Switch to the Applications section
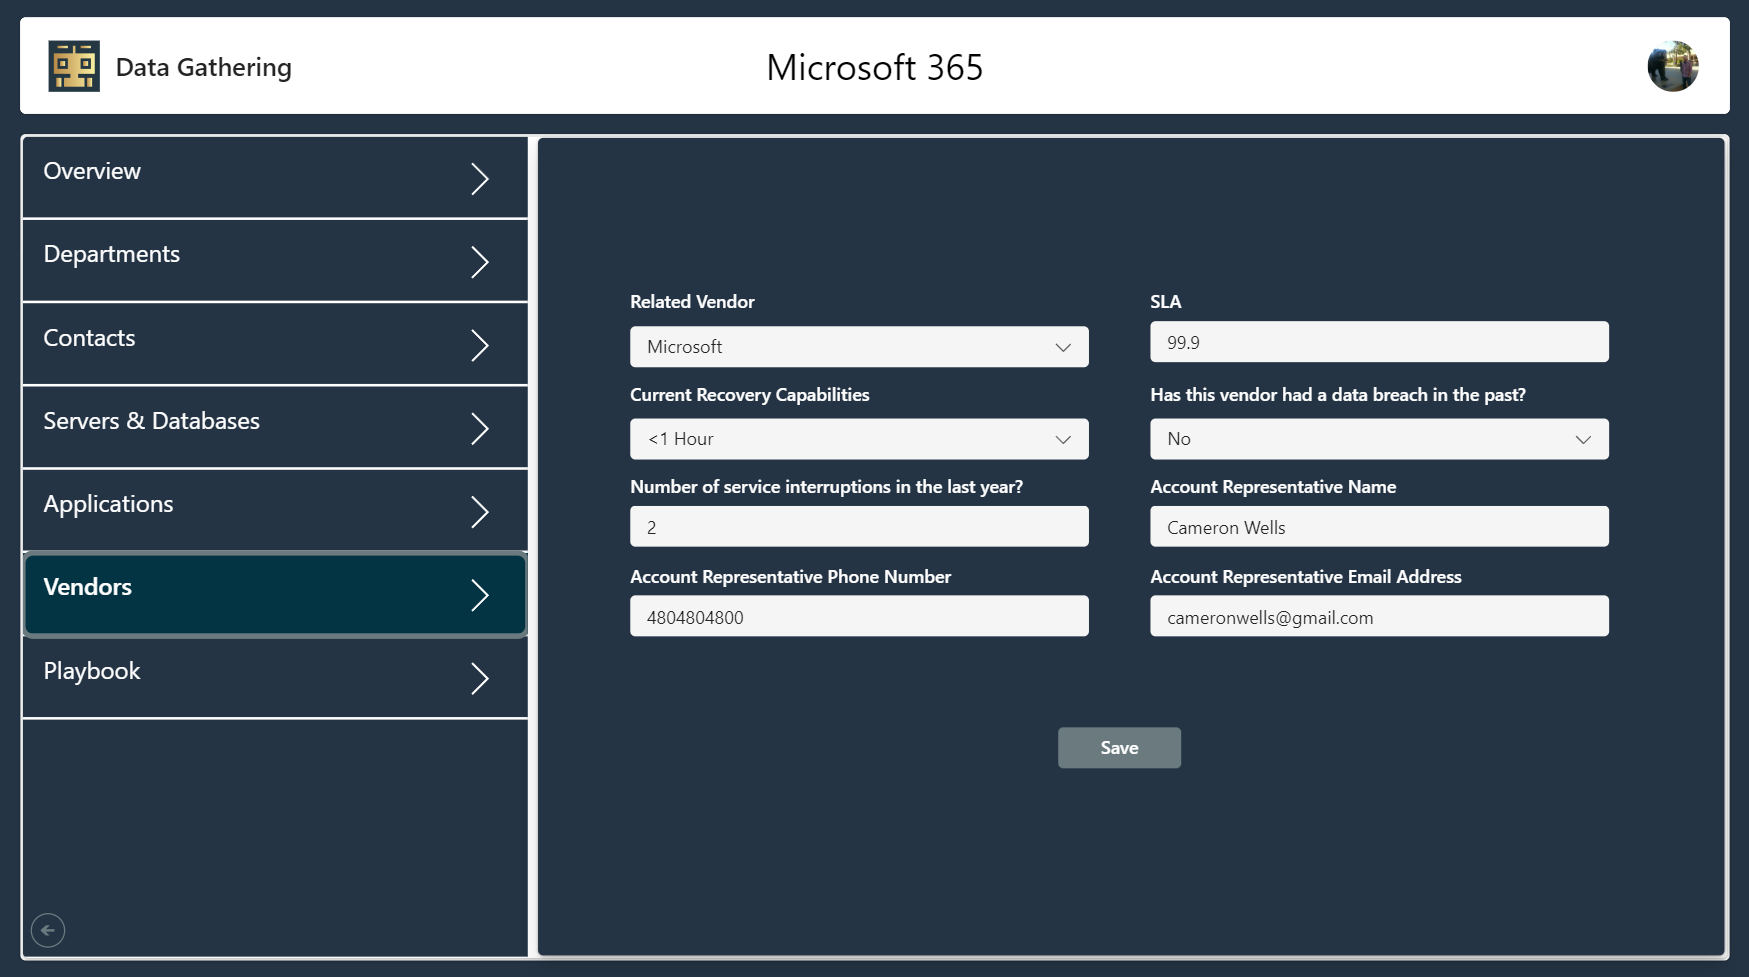 point(275,510)
